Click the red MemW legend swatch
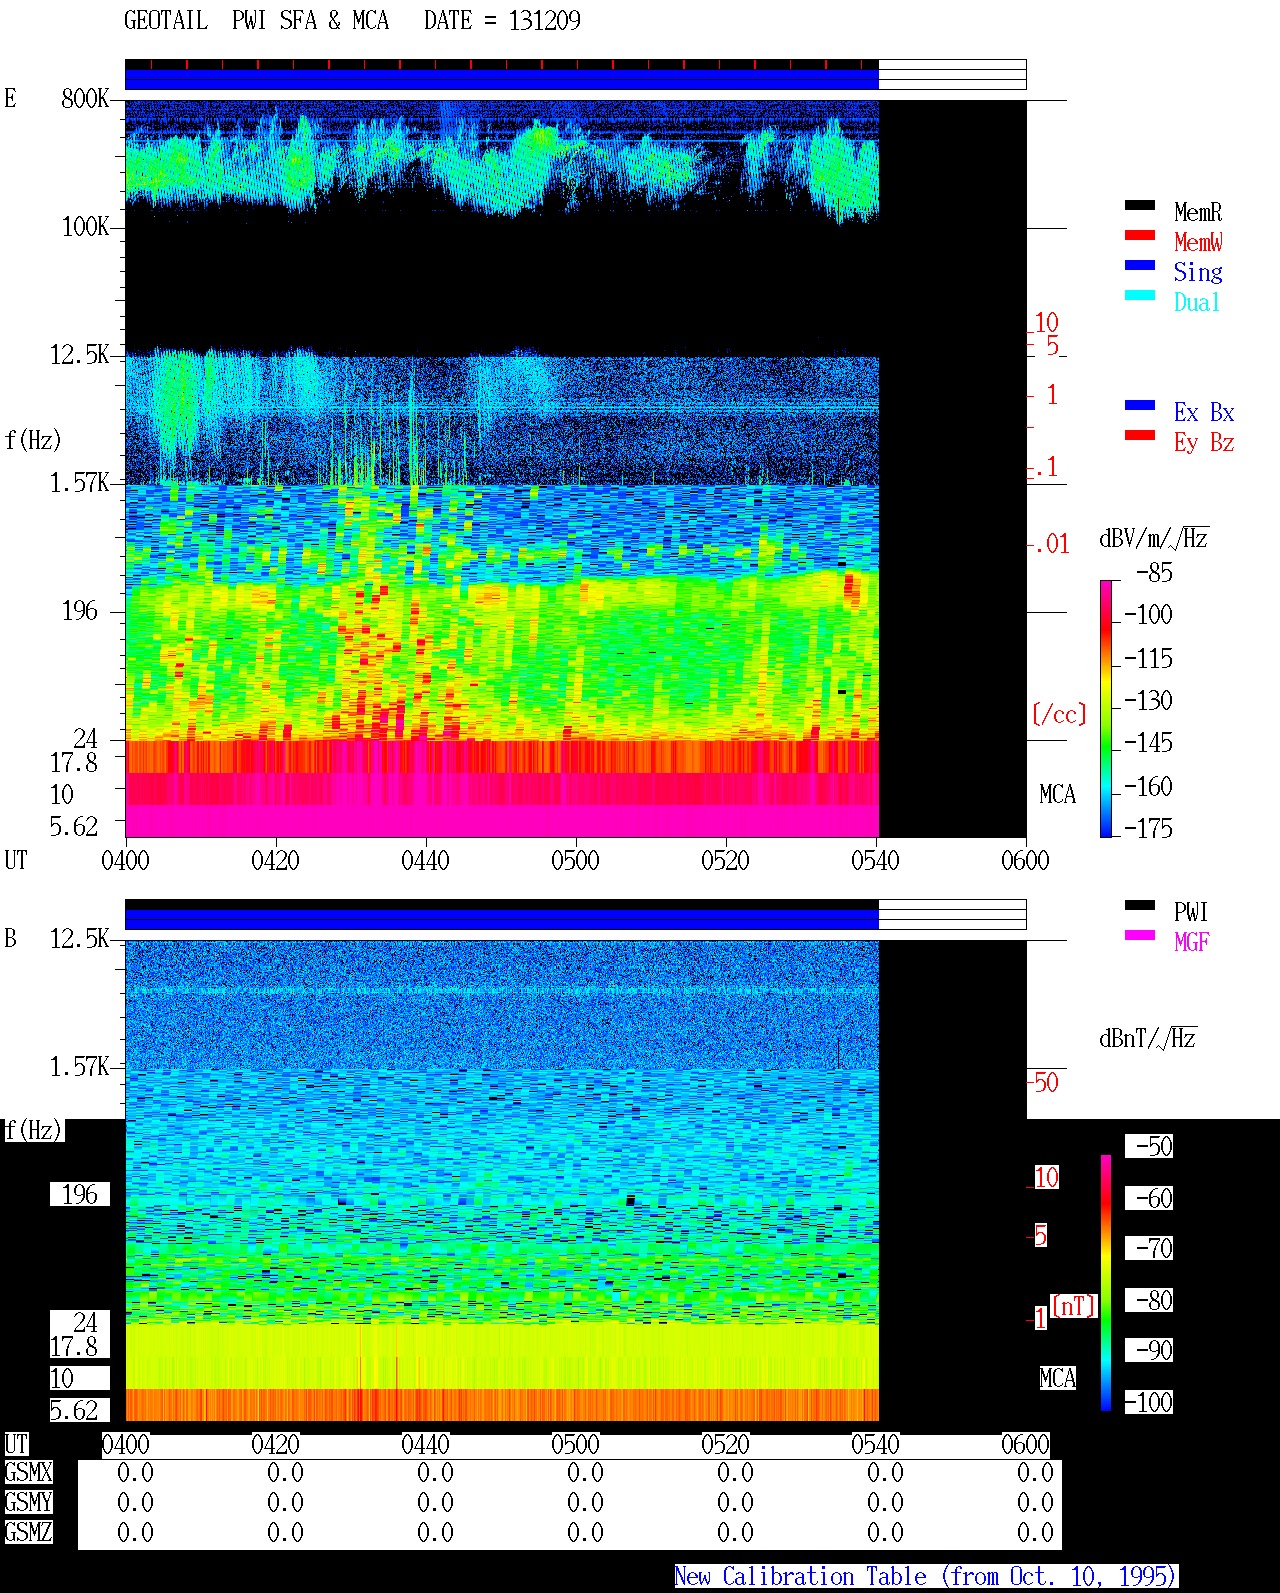Screen dimensions: 1280x1593 click(1140, 236)
